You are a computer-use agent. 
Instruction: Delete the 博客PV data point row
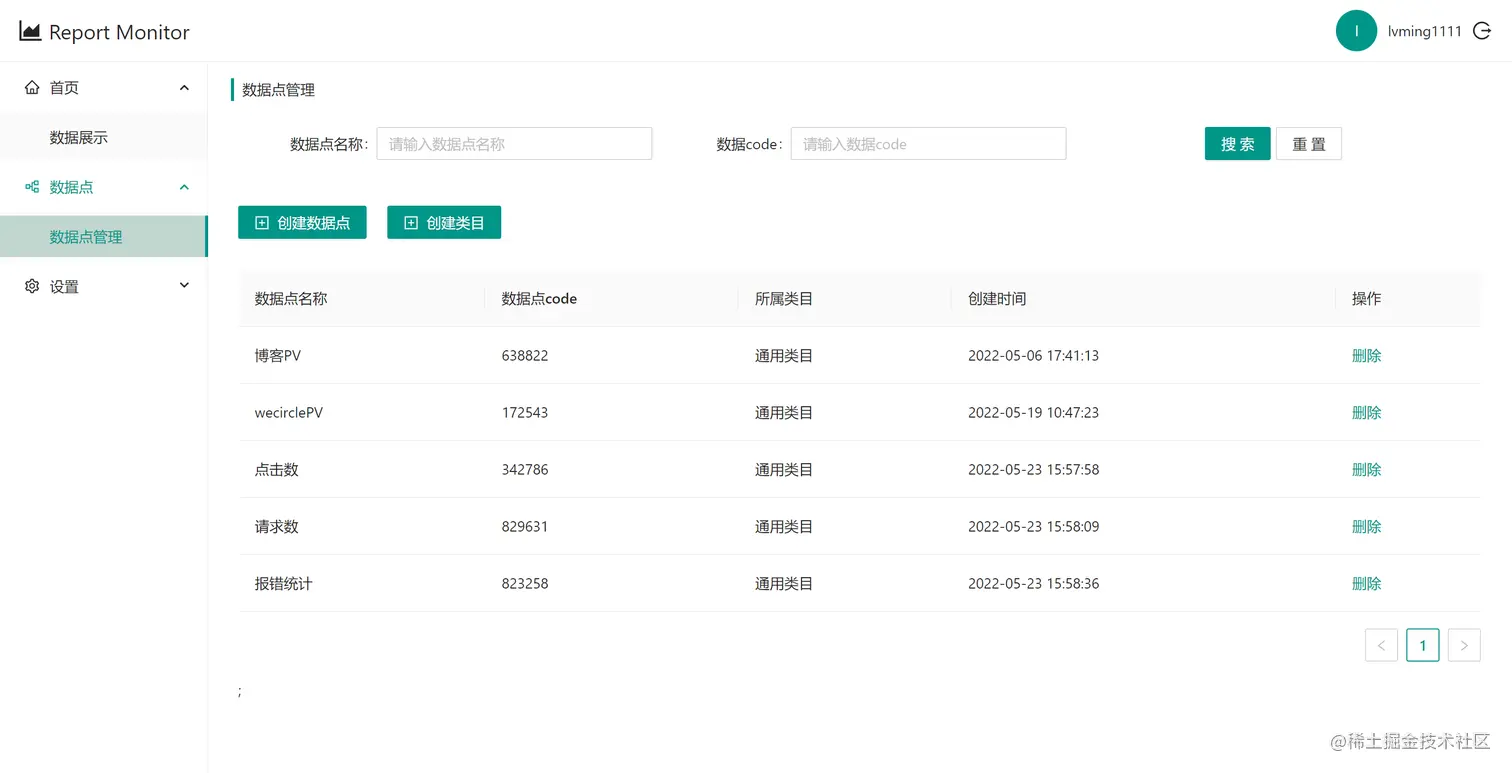1367,355
